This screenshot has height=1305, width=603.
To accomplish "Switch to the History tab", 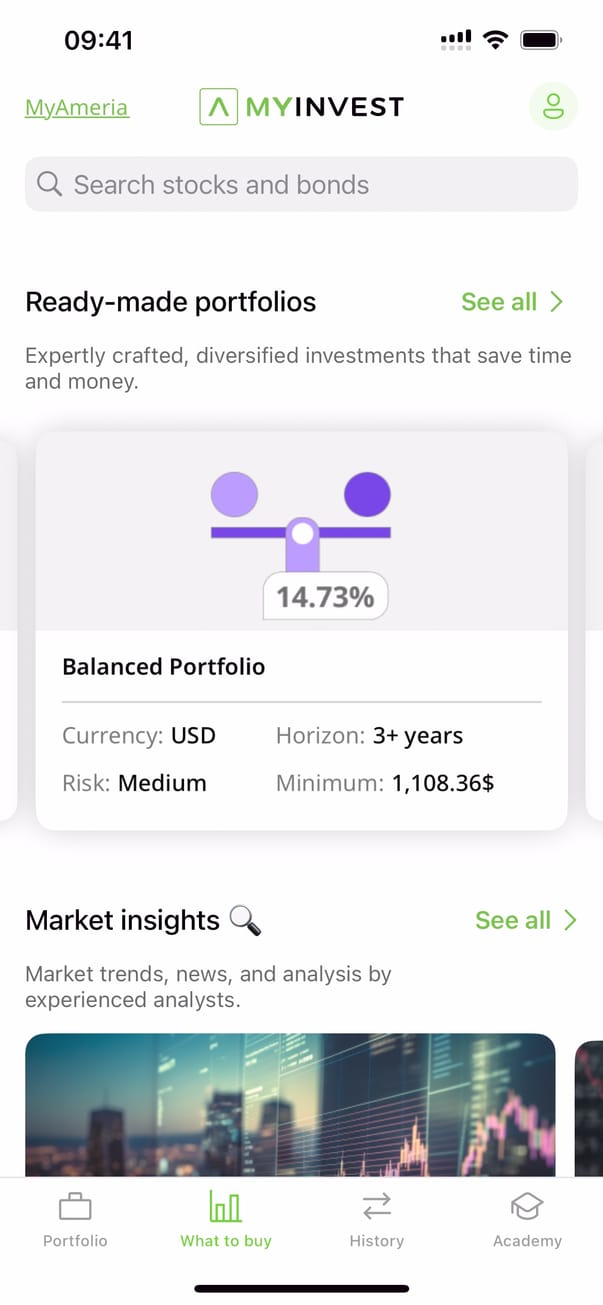I will coord(376,1240).
